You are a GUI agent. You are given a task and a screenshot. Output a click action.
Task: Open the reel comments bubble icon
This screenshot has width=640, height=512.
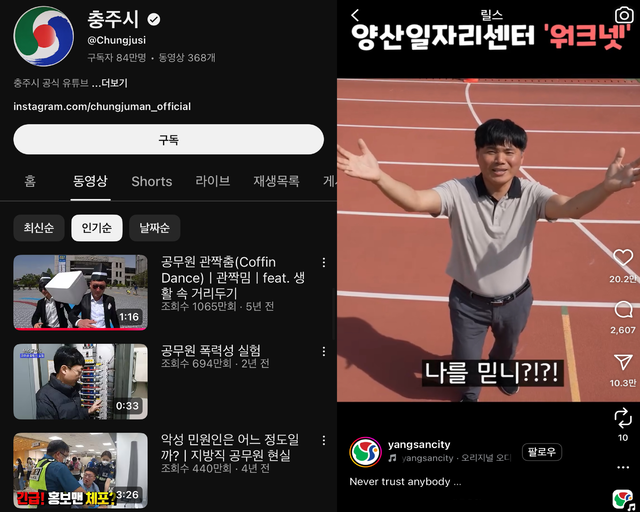pyautogui.click(x=623, y=310)
